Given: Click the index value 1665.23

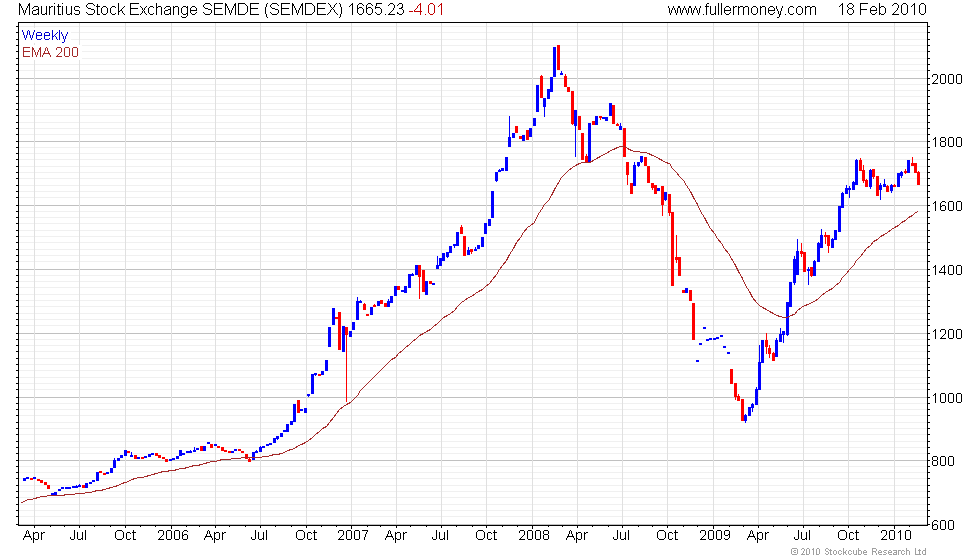Looking at the screenshot, I should pyautogui.click(x=376, y=9).
